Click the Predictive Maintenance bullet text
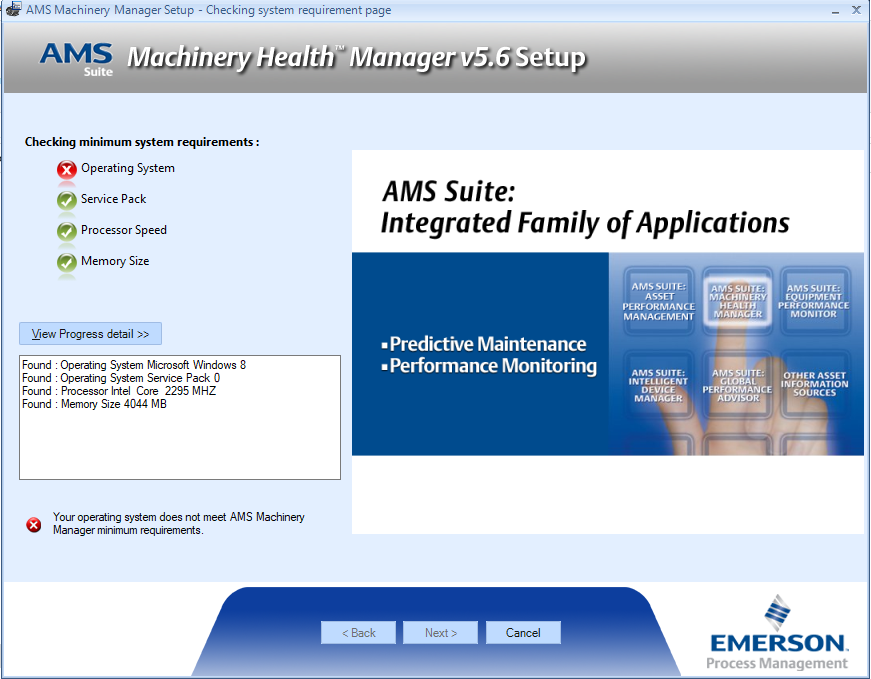This screenshot has width=871, height=679. tap(488, 344)
